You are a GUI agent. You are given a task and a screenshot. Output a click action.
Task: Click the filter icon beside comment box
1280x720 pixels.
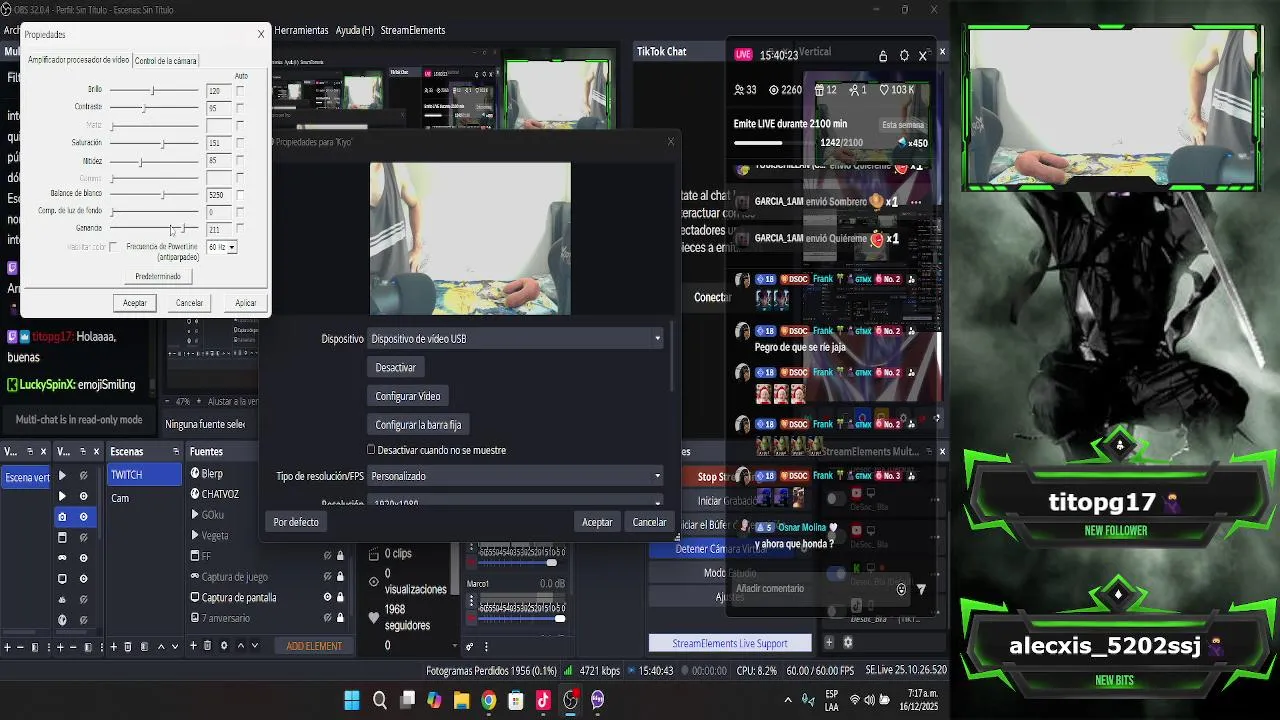pyautogui.click(x=921, y=590)
